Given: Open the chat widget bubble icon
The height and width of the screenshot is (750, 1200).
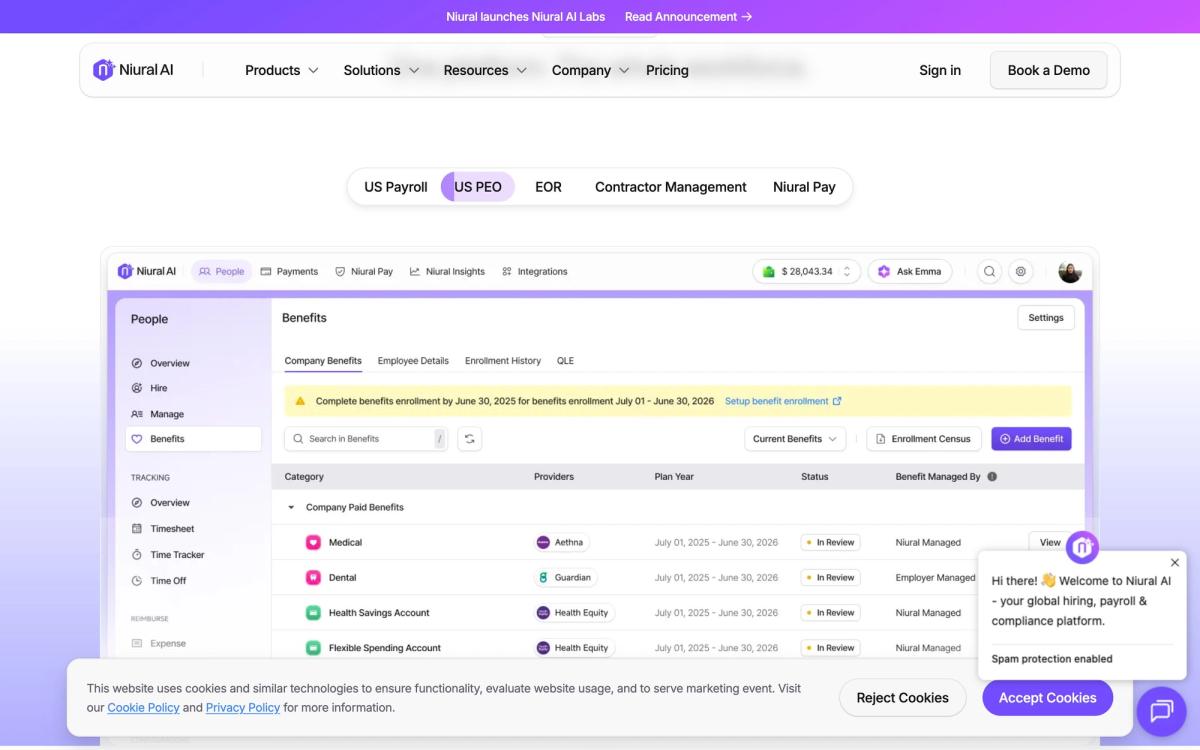Looking at the screenshot, I should [x=1161, y=711].
